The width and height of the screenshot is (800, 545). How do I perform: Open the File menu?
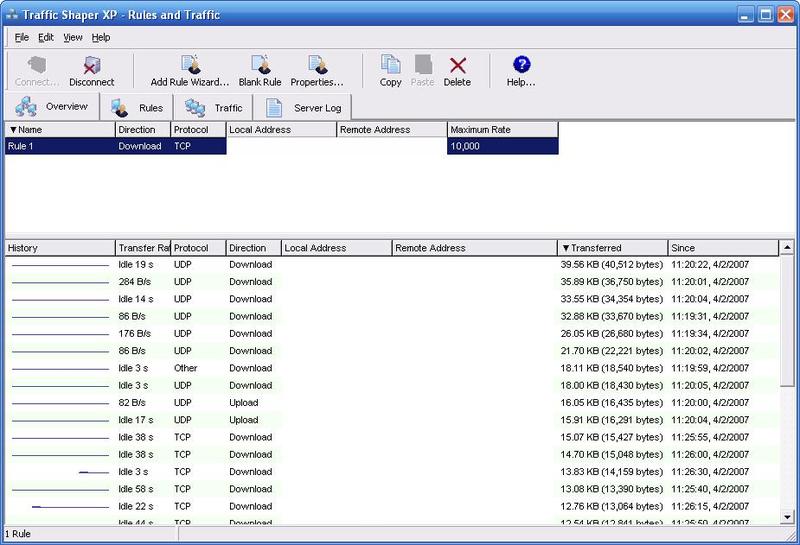[x=21, y=37]
